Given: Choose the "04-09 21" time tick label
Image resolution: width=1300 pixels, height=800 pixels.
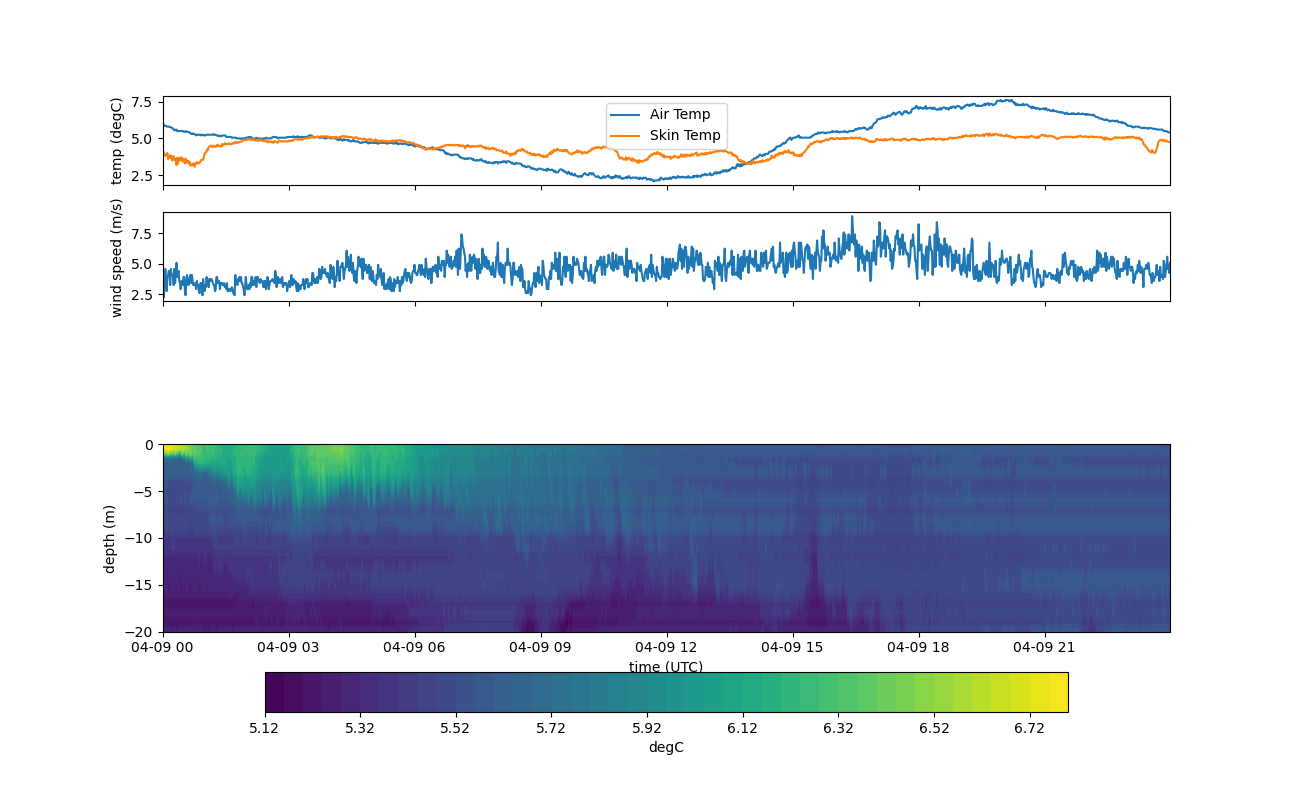Looking at the screenshot, I should [x=1046, y=647].
